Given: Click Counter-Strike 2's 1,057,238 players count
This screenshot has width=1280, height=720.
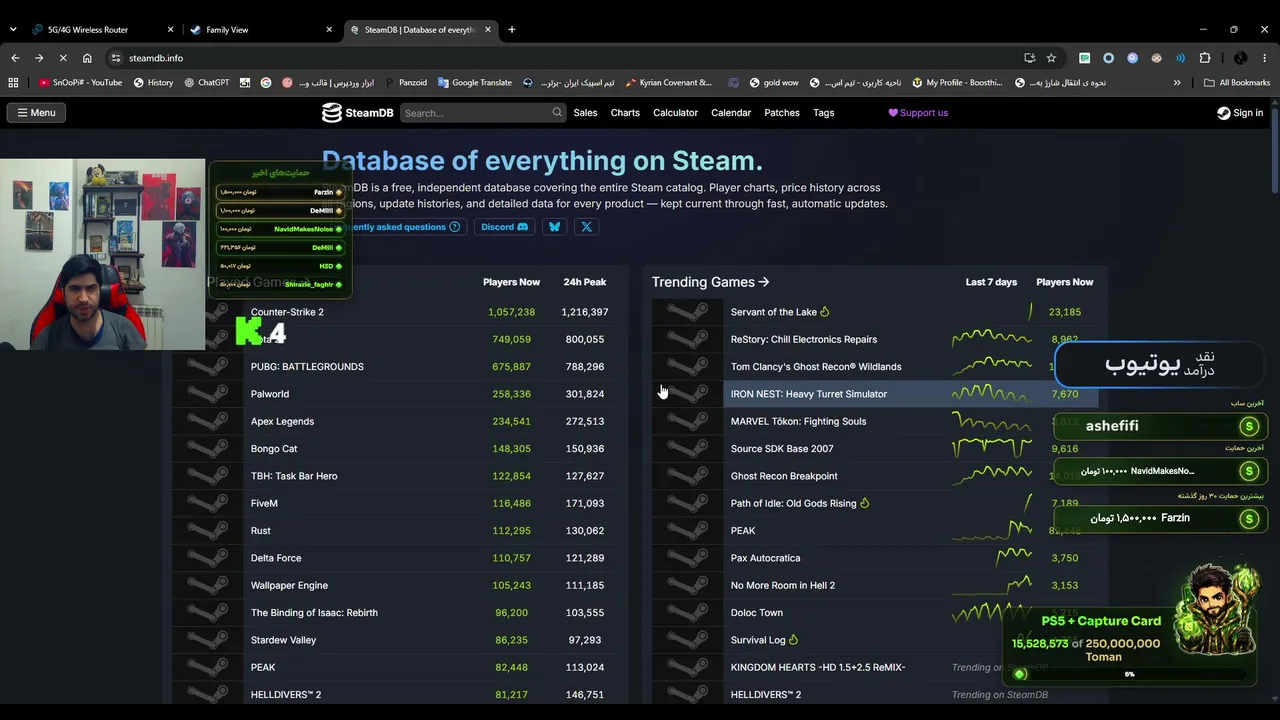Looking at the screenshot, I should coord(511,312).
